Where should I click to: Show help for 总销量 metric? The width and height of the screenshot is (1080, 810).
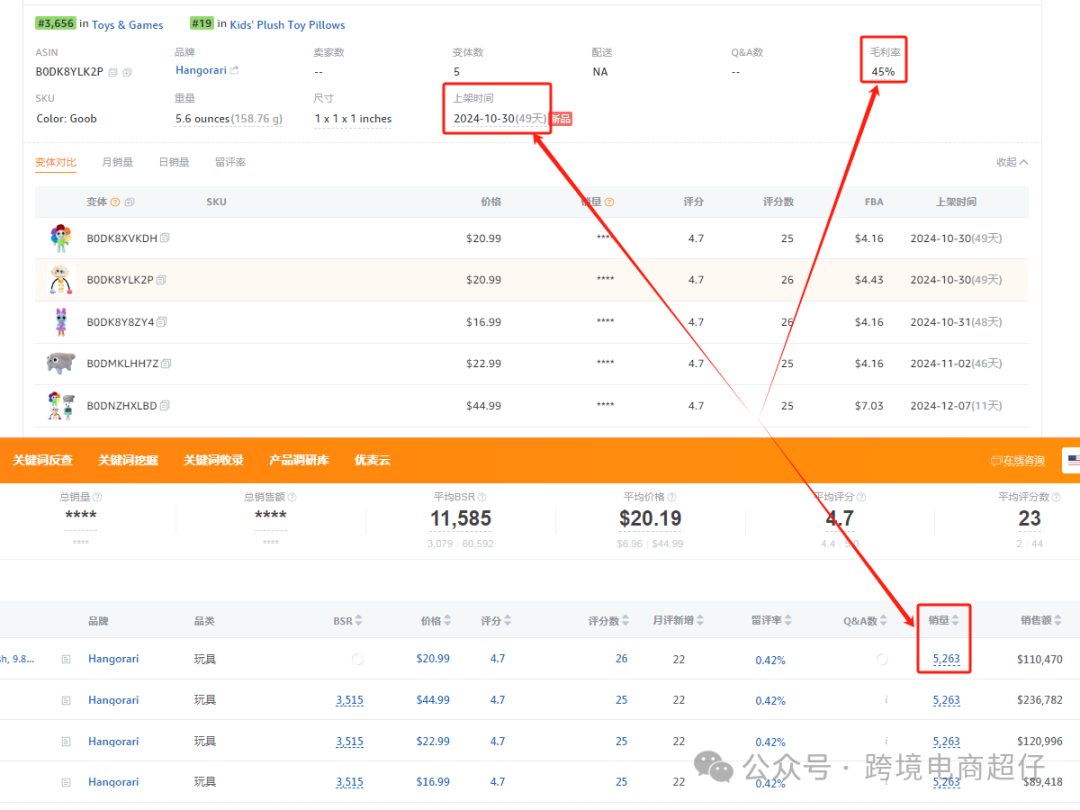point(97,497)
